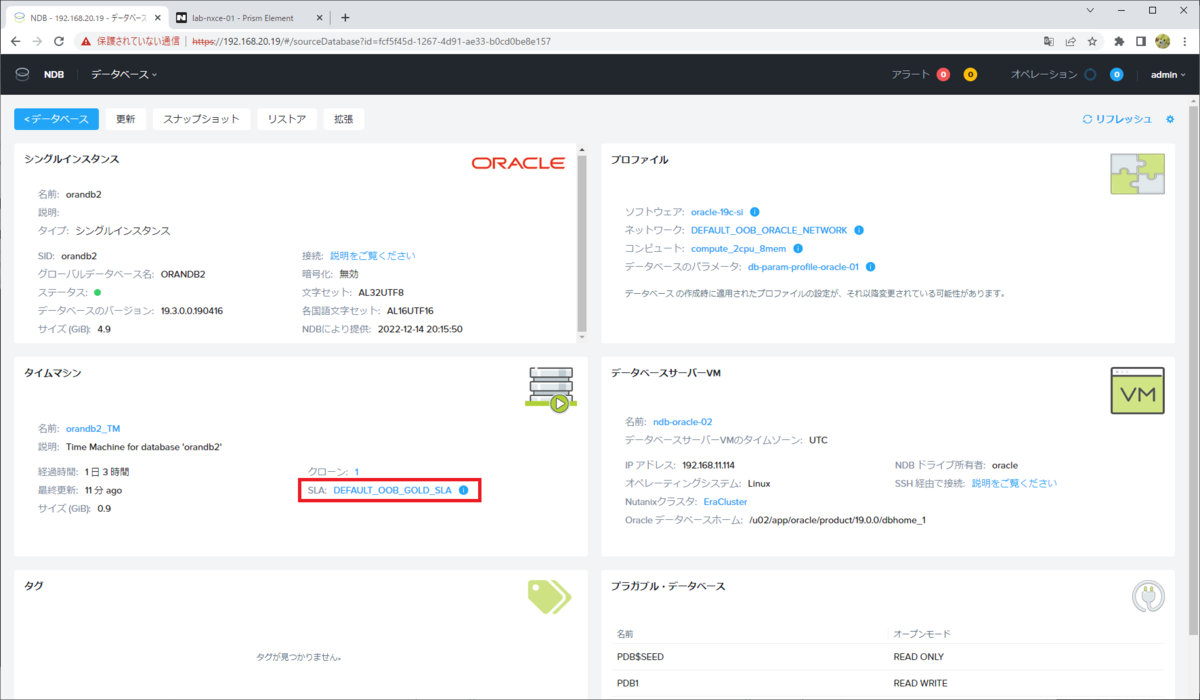The image size is (1200, 700).
Task: Select the PDB1 table row
Action: 888,684
